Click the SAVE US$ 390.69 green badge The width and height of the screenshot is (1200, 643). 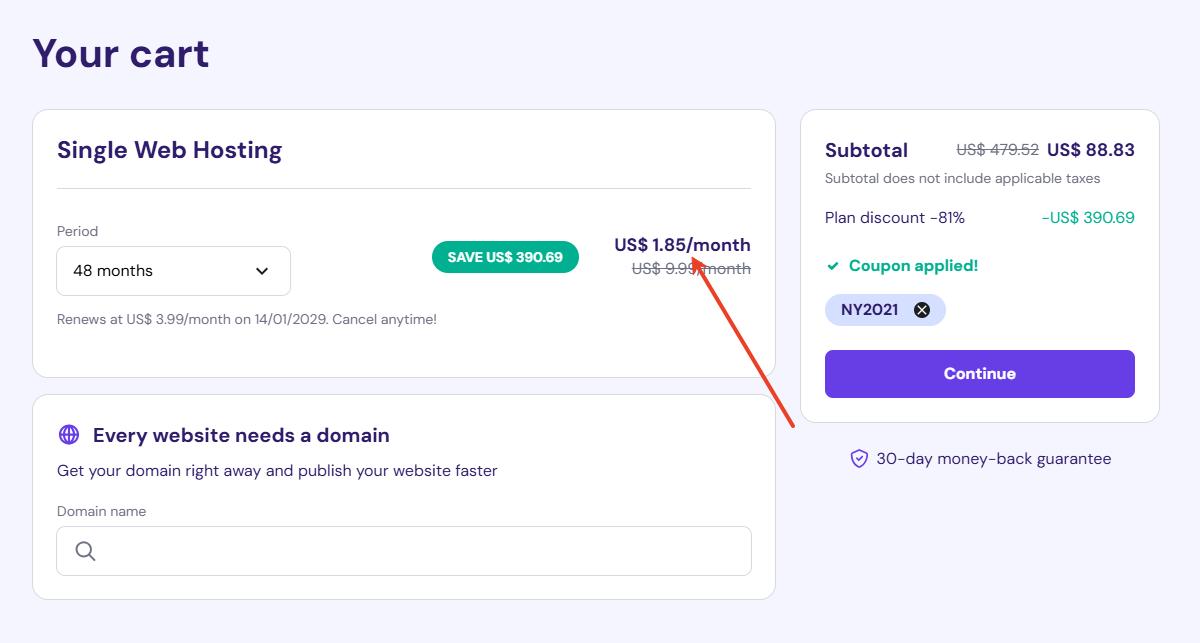pyautogui.click(x=505, y=257)
